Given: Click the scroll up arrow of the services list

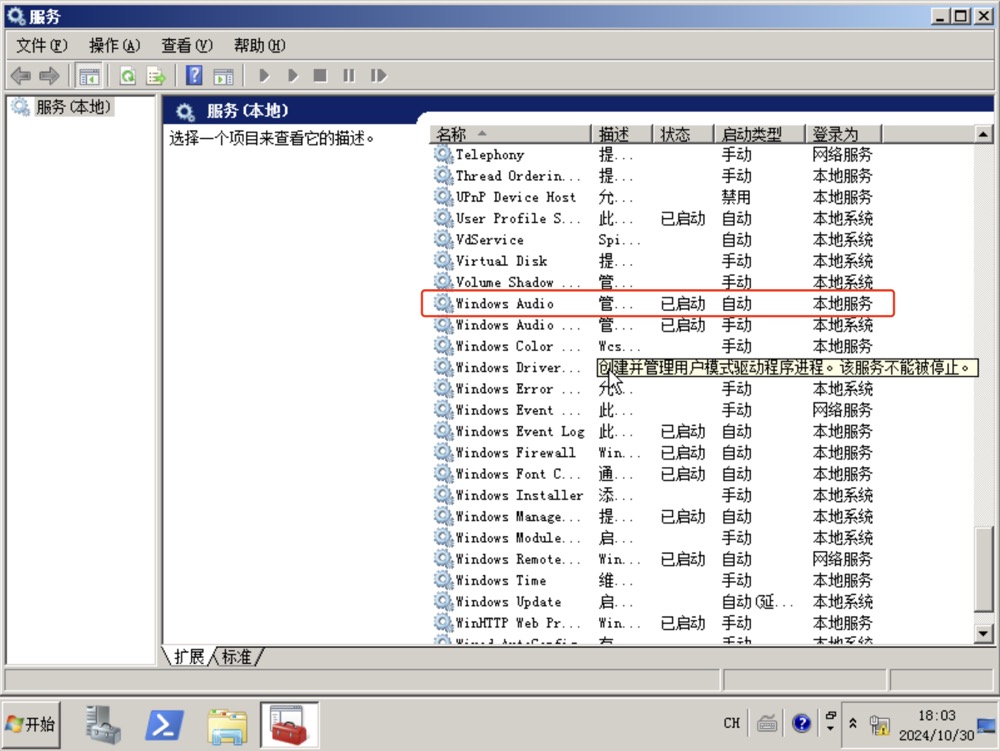Looking at the screenshot, I should tap(983, 134).
